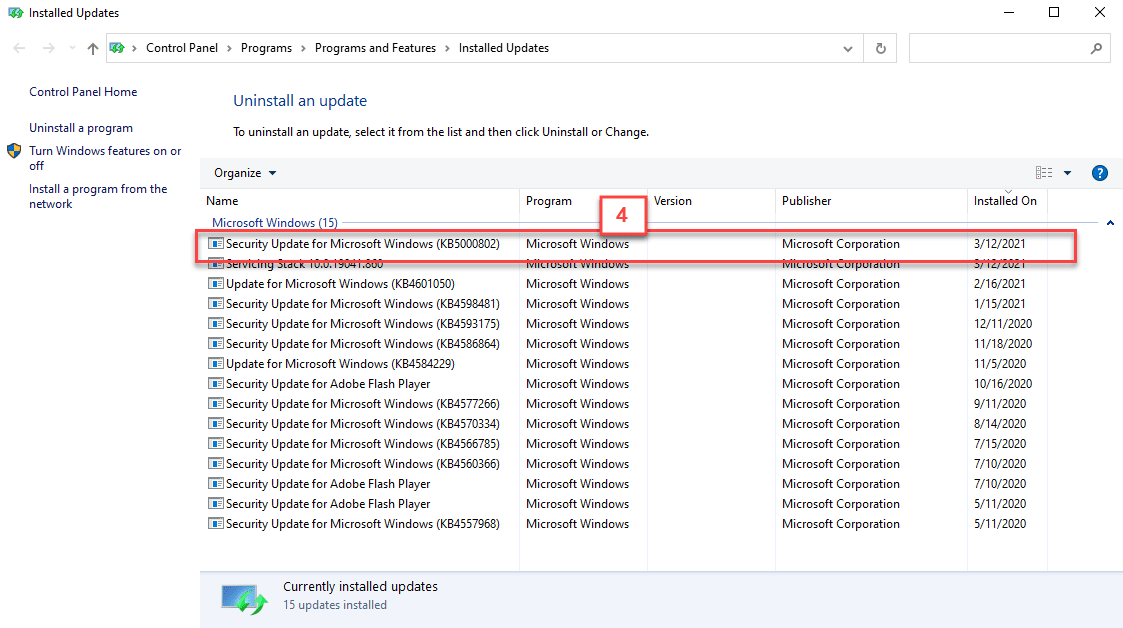Click the search magnifier icon

coord(1096,48)
